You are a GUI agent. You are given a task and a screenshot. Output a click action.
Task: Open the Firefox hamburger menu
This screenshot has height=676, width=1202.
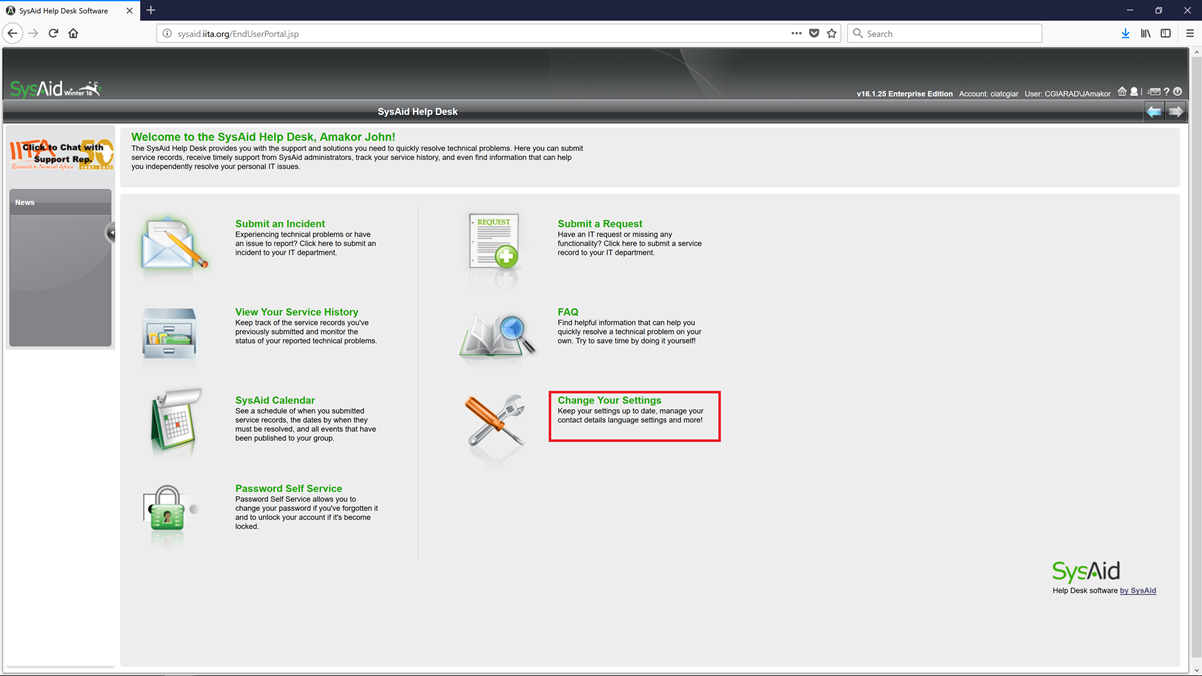coord(1189,33)
